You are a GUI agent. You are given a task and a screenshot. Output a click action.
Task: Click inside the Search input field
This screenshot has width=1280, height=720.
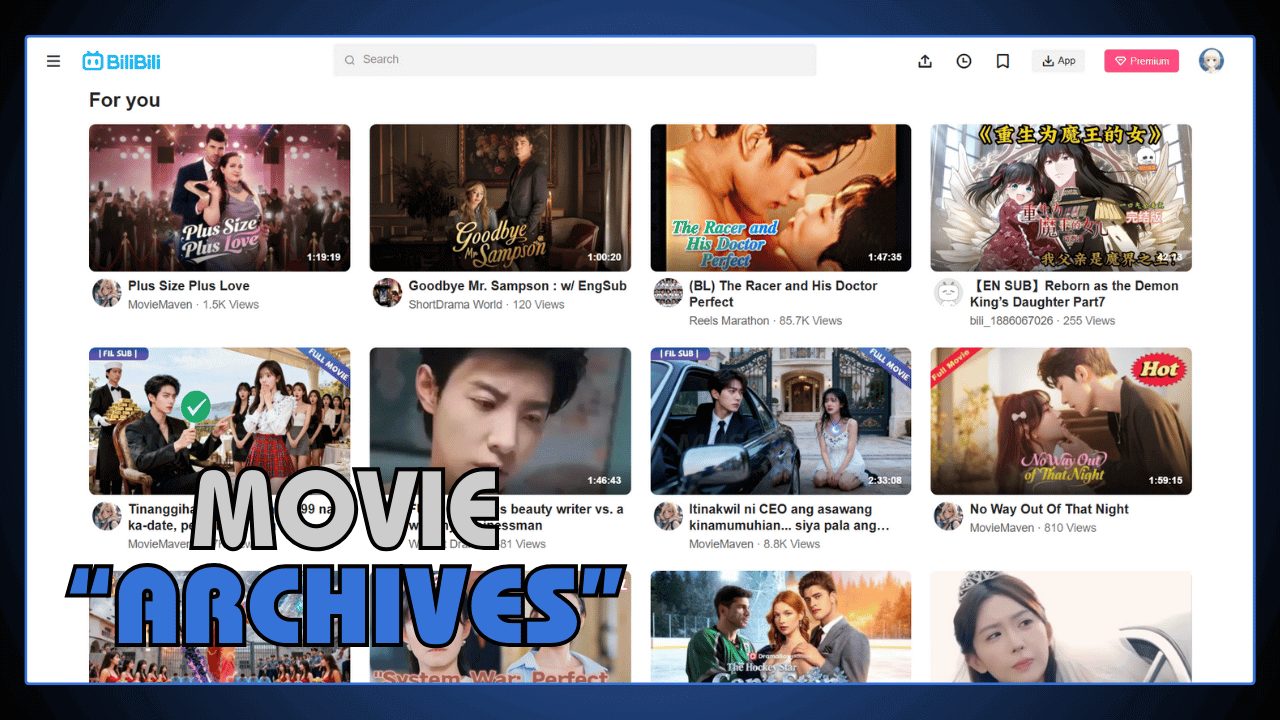(500, 60)
